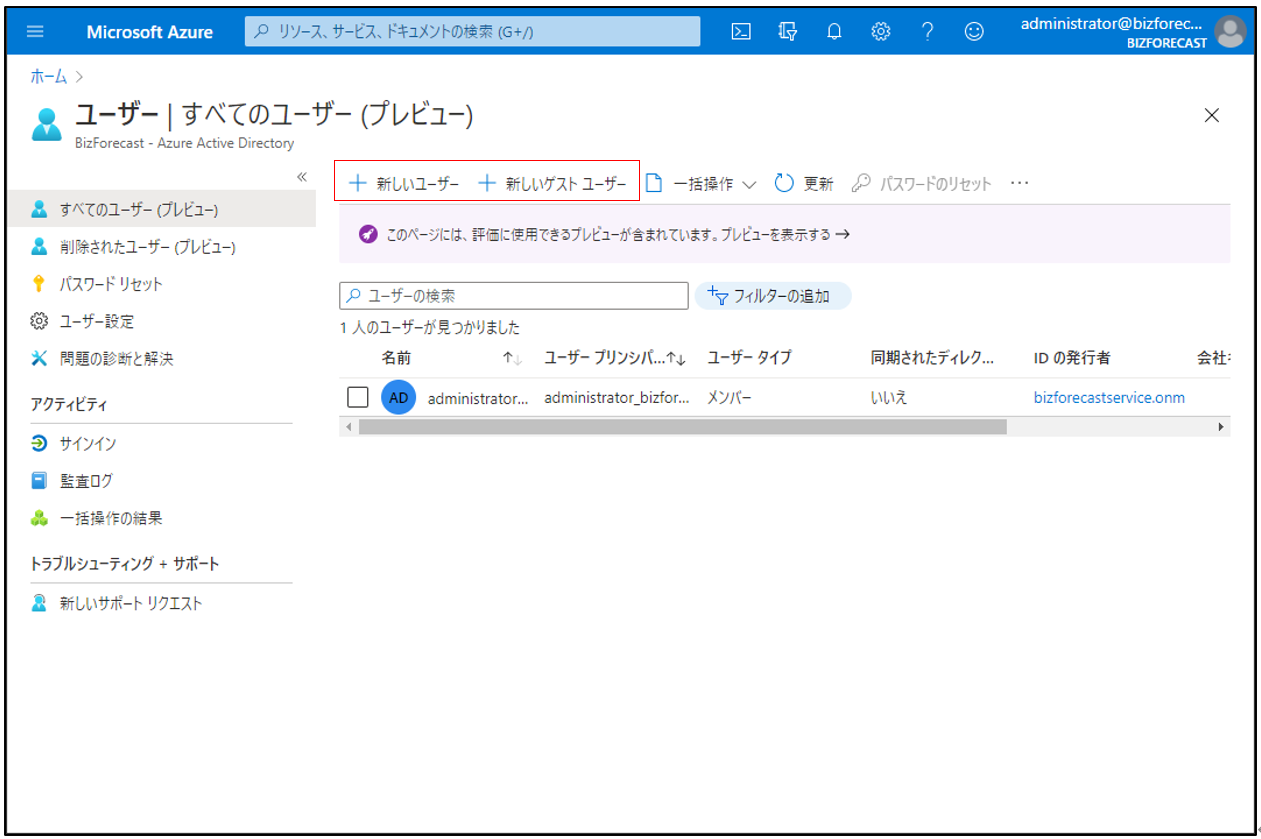Viewport: 1261px width, 839px height.
Task: Open the feedback smiley icon
Action: pyautogui.click(x=973, y=32)
